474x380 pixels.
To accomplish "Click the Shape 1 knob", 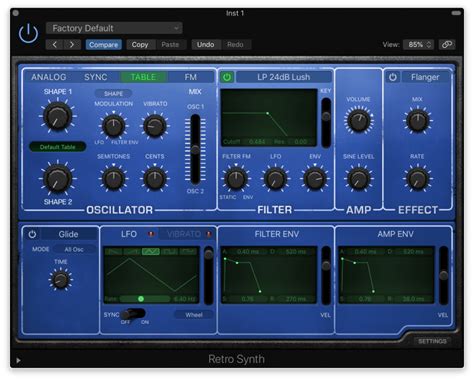I will tap(58, 116).
